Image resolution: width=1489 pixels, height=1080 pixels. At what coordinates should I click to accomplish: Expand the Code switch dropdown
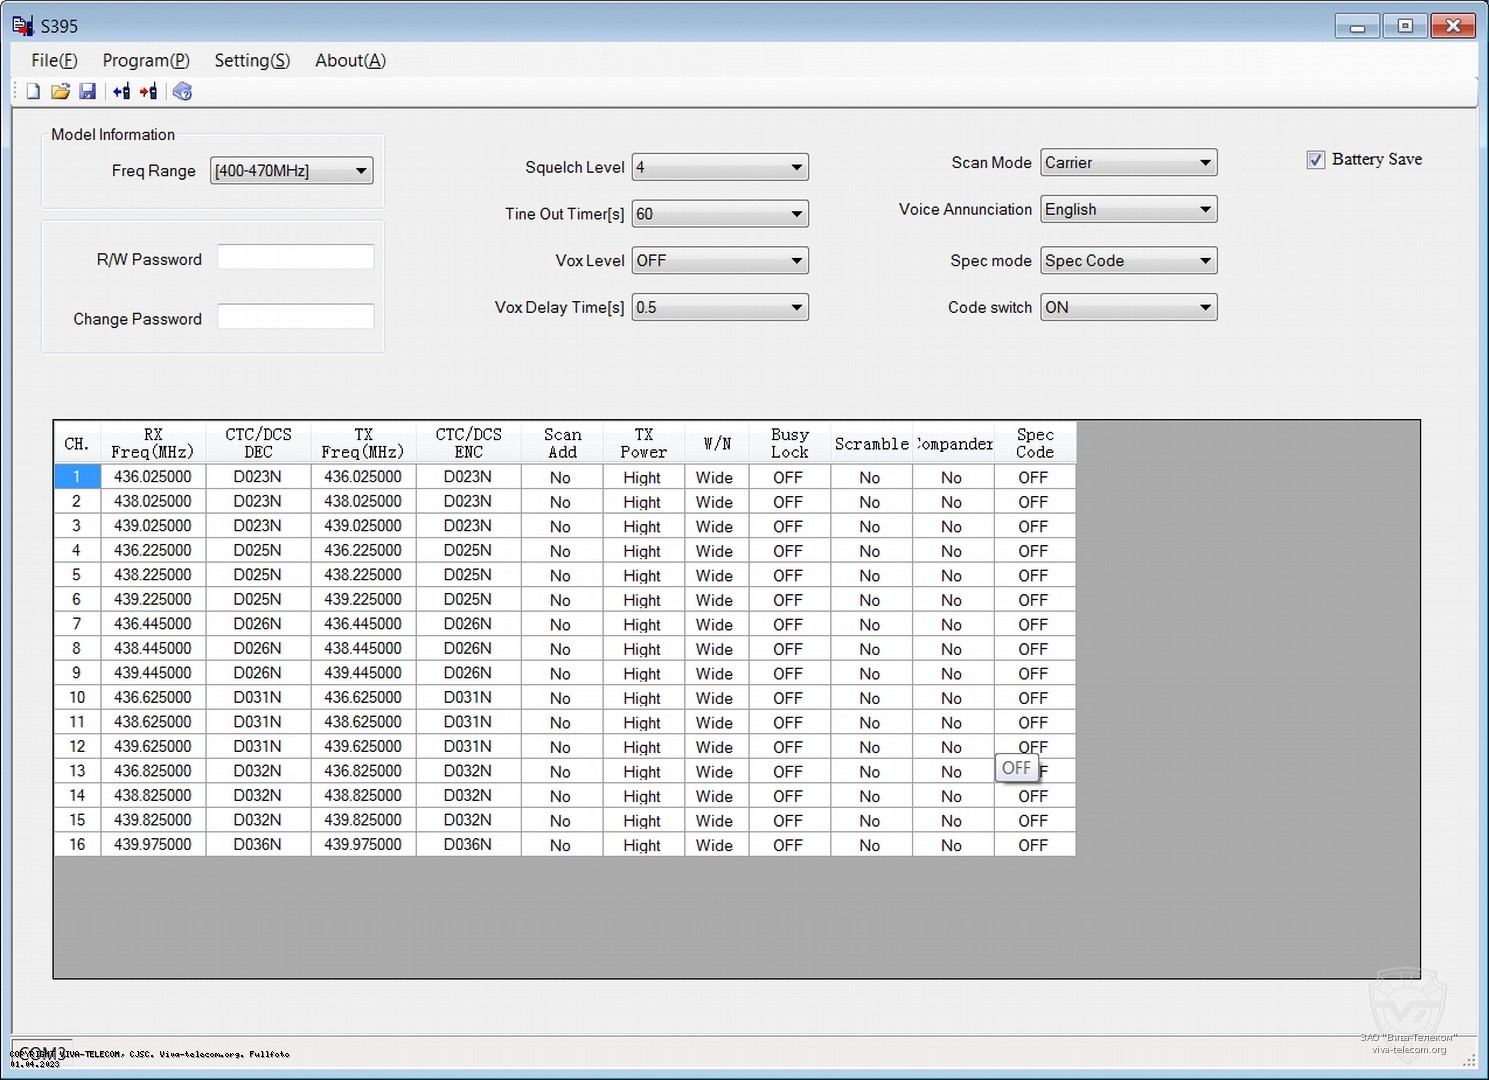(1205, 308)
